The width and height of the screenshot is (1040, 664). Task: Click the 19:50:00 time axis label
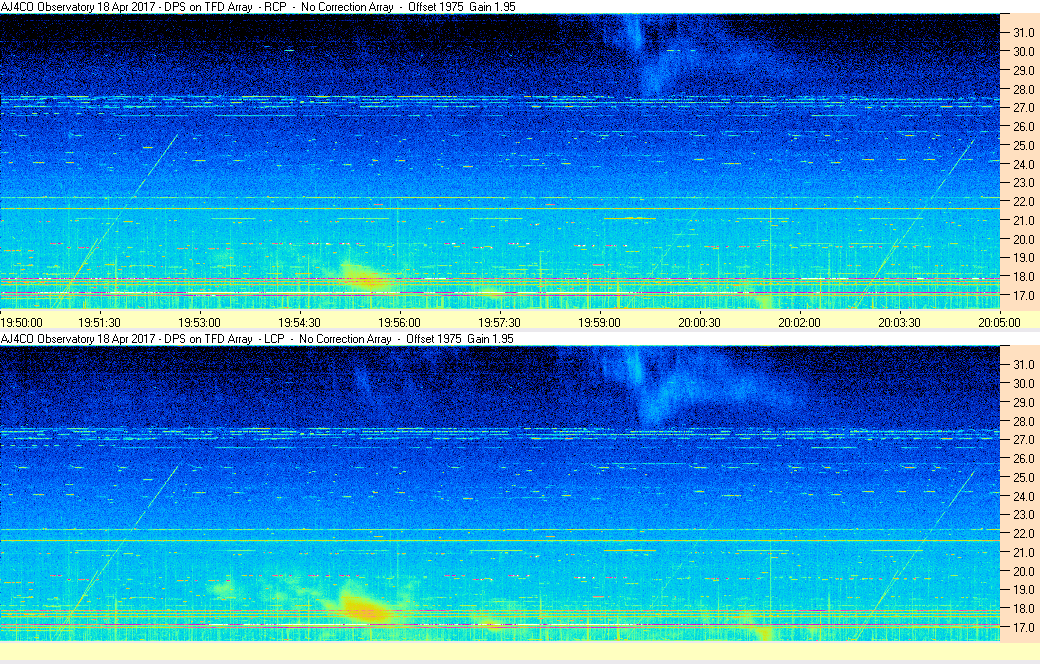point(21,322)
